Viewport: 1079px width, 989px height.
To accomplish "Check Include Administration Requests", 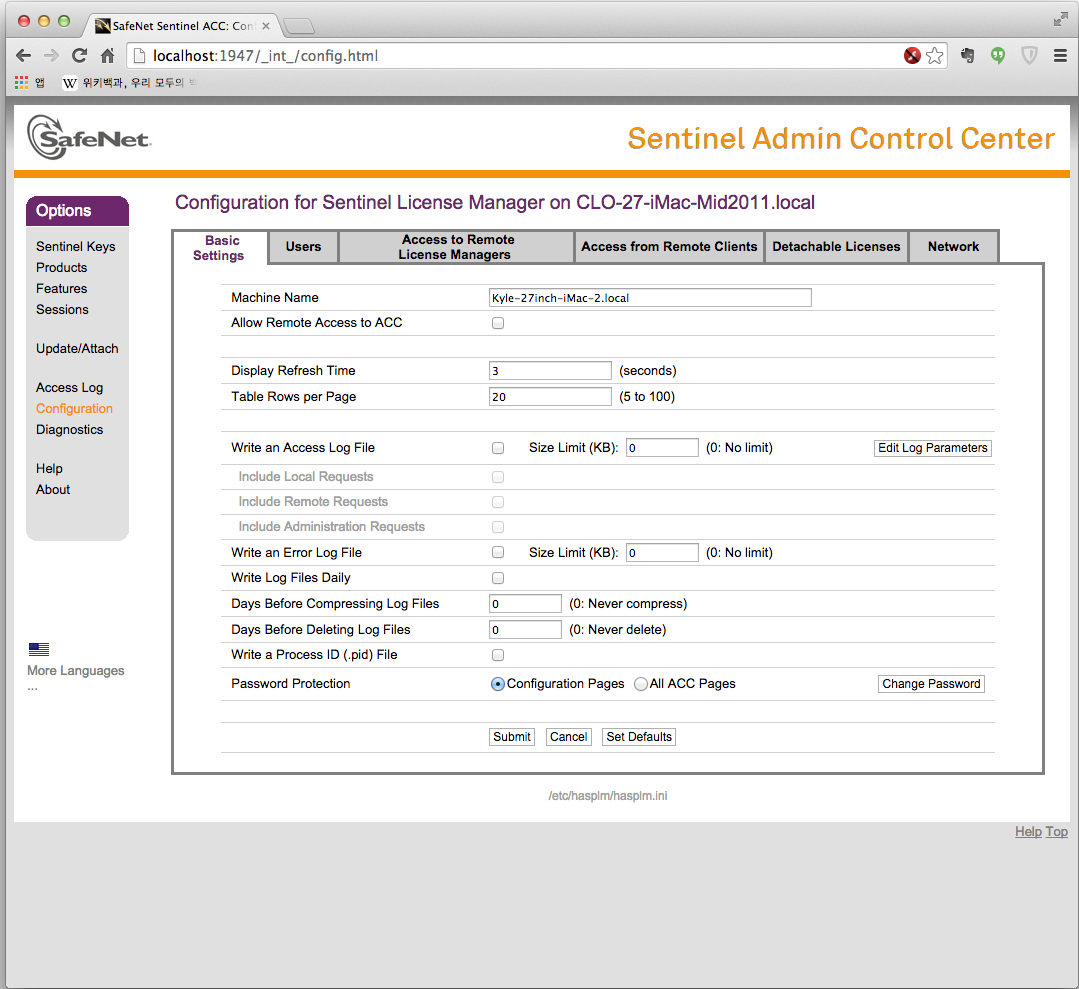I will tap(498, 527).
